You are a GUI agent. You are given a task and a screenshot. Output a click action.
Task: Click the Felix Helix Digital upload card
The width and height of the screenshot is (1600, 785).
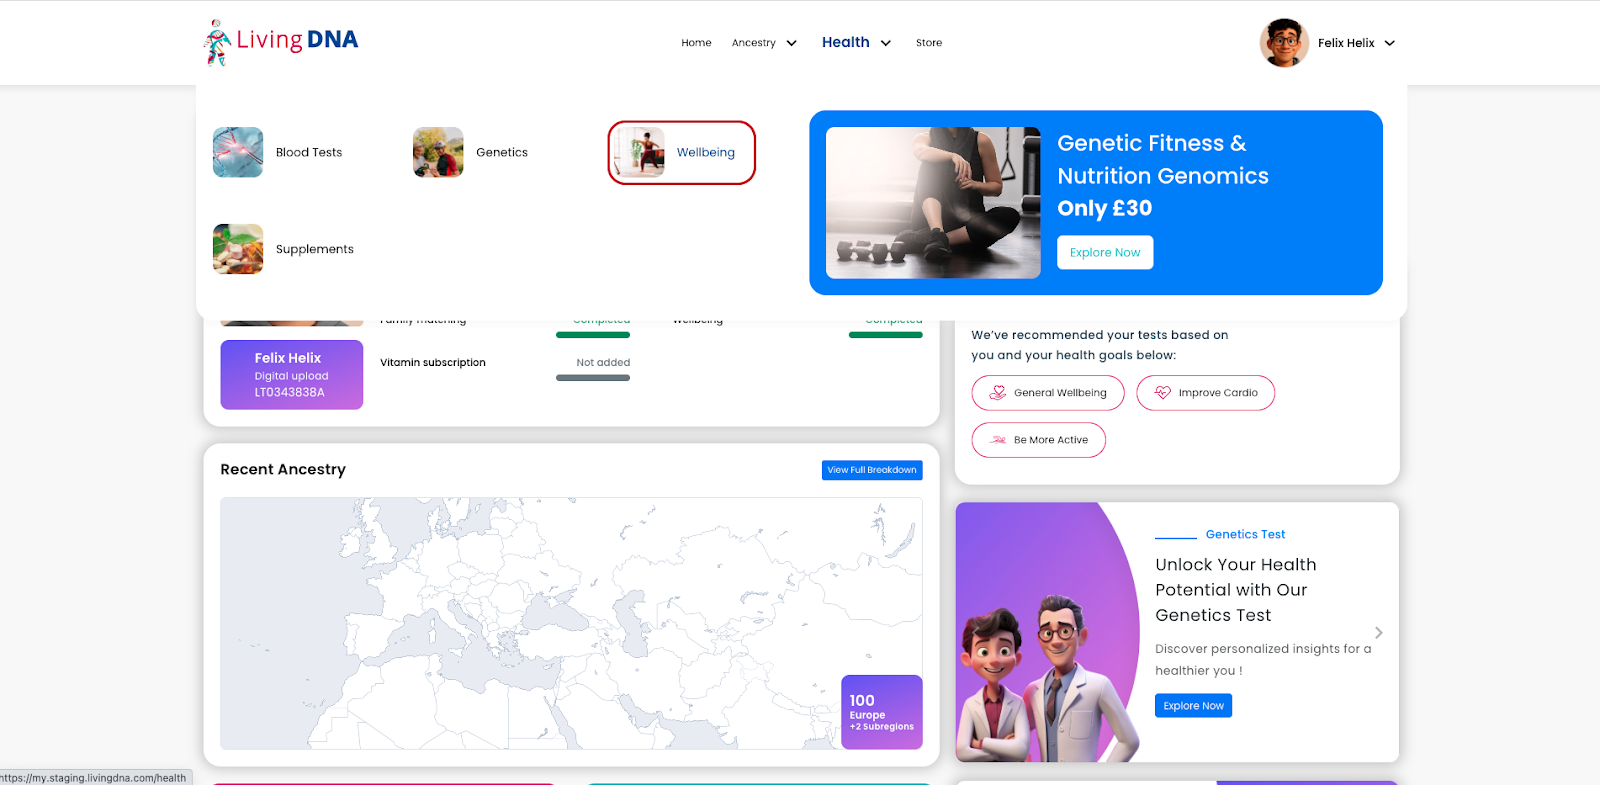(292, 375)
